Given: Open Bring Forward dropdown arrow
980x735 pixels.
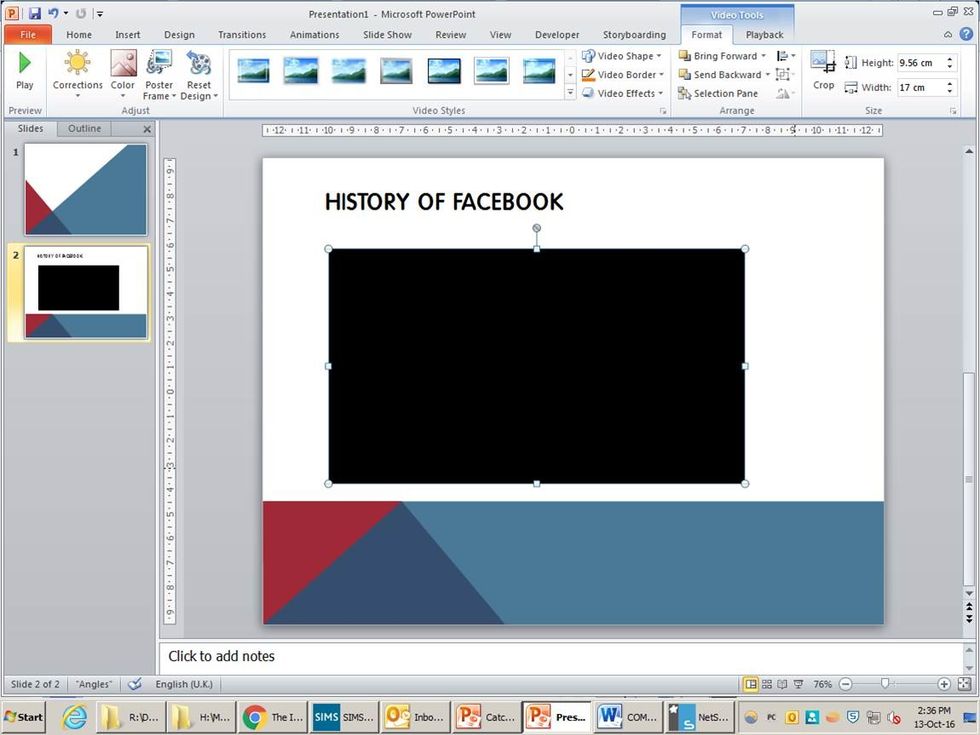Looking at the screenshot, I should click(x=763, y=56).
